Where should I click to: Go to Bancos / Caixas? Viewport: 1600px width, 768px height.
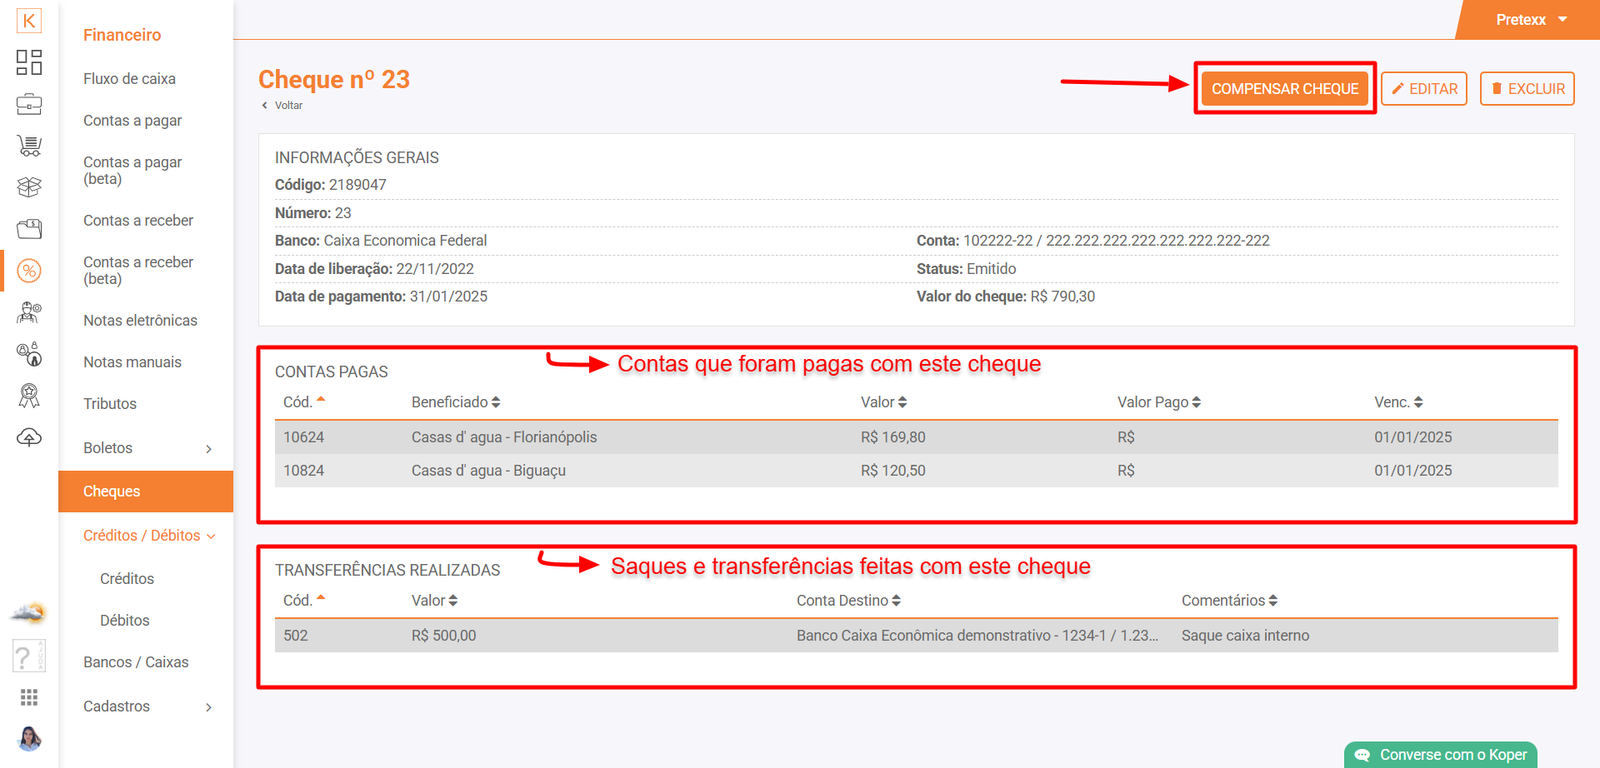[x=135, y=662]
